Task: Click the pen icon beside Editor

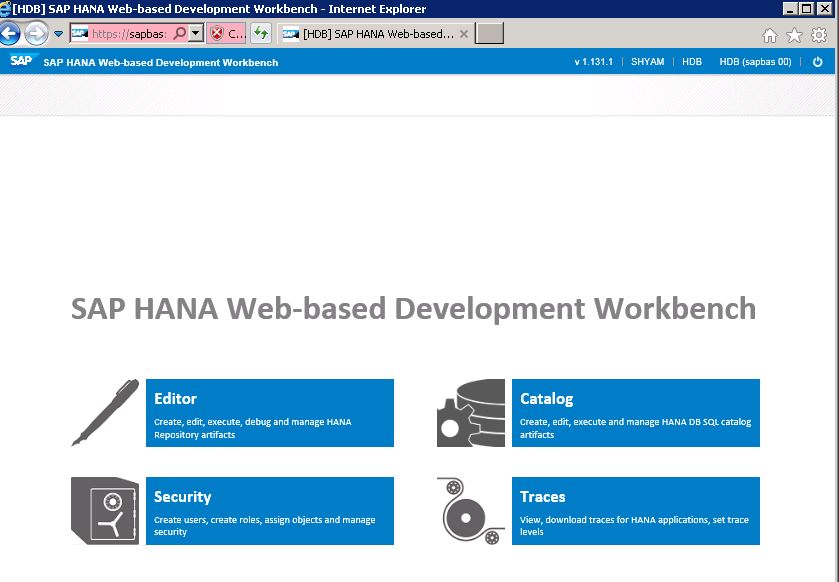Action: (105, 412)
